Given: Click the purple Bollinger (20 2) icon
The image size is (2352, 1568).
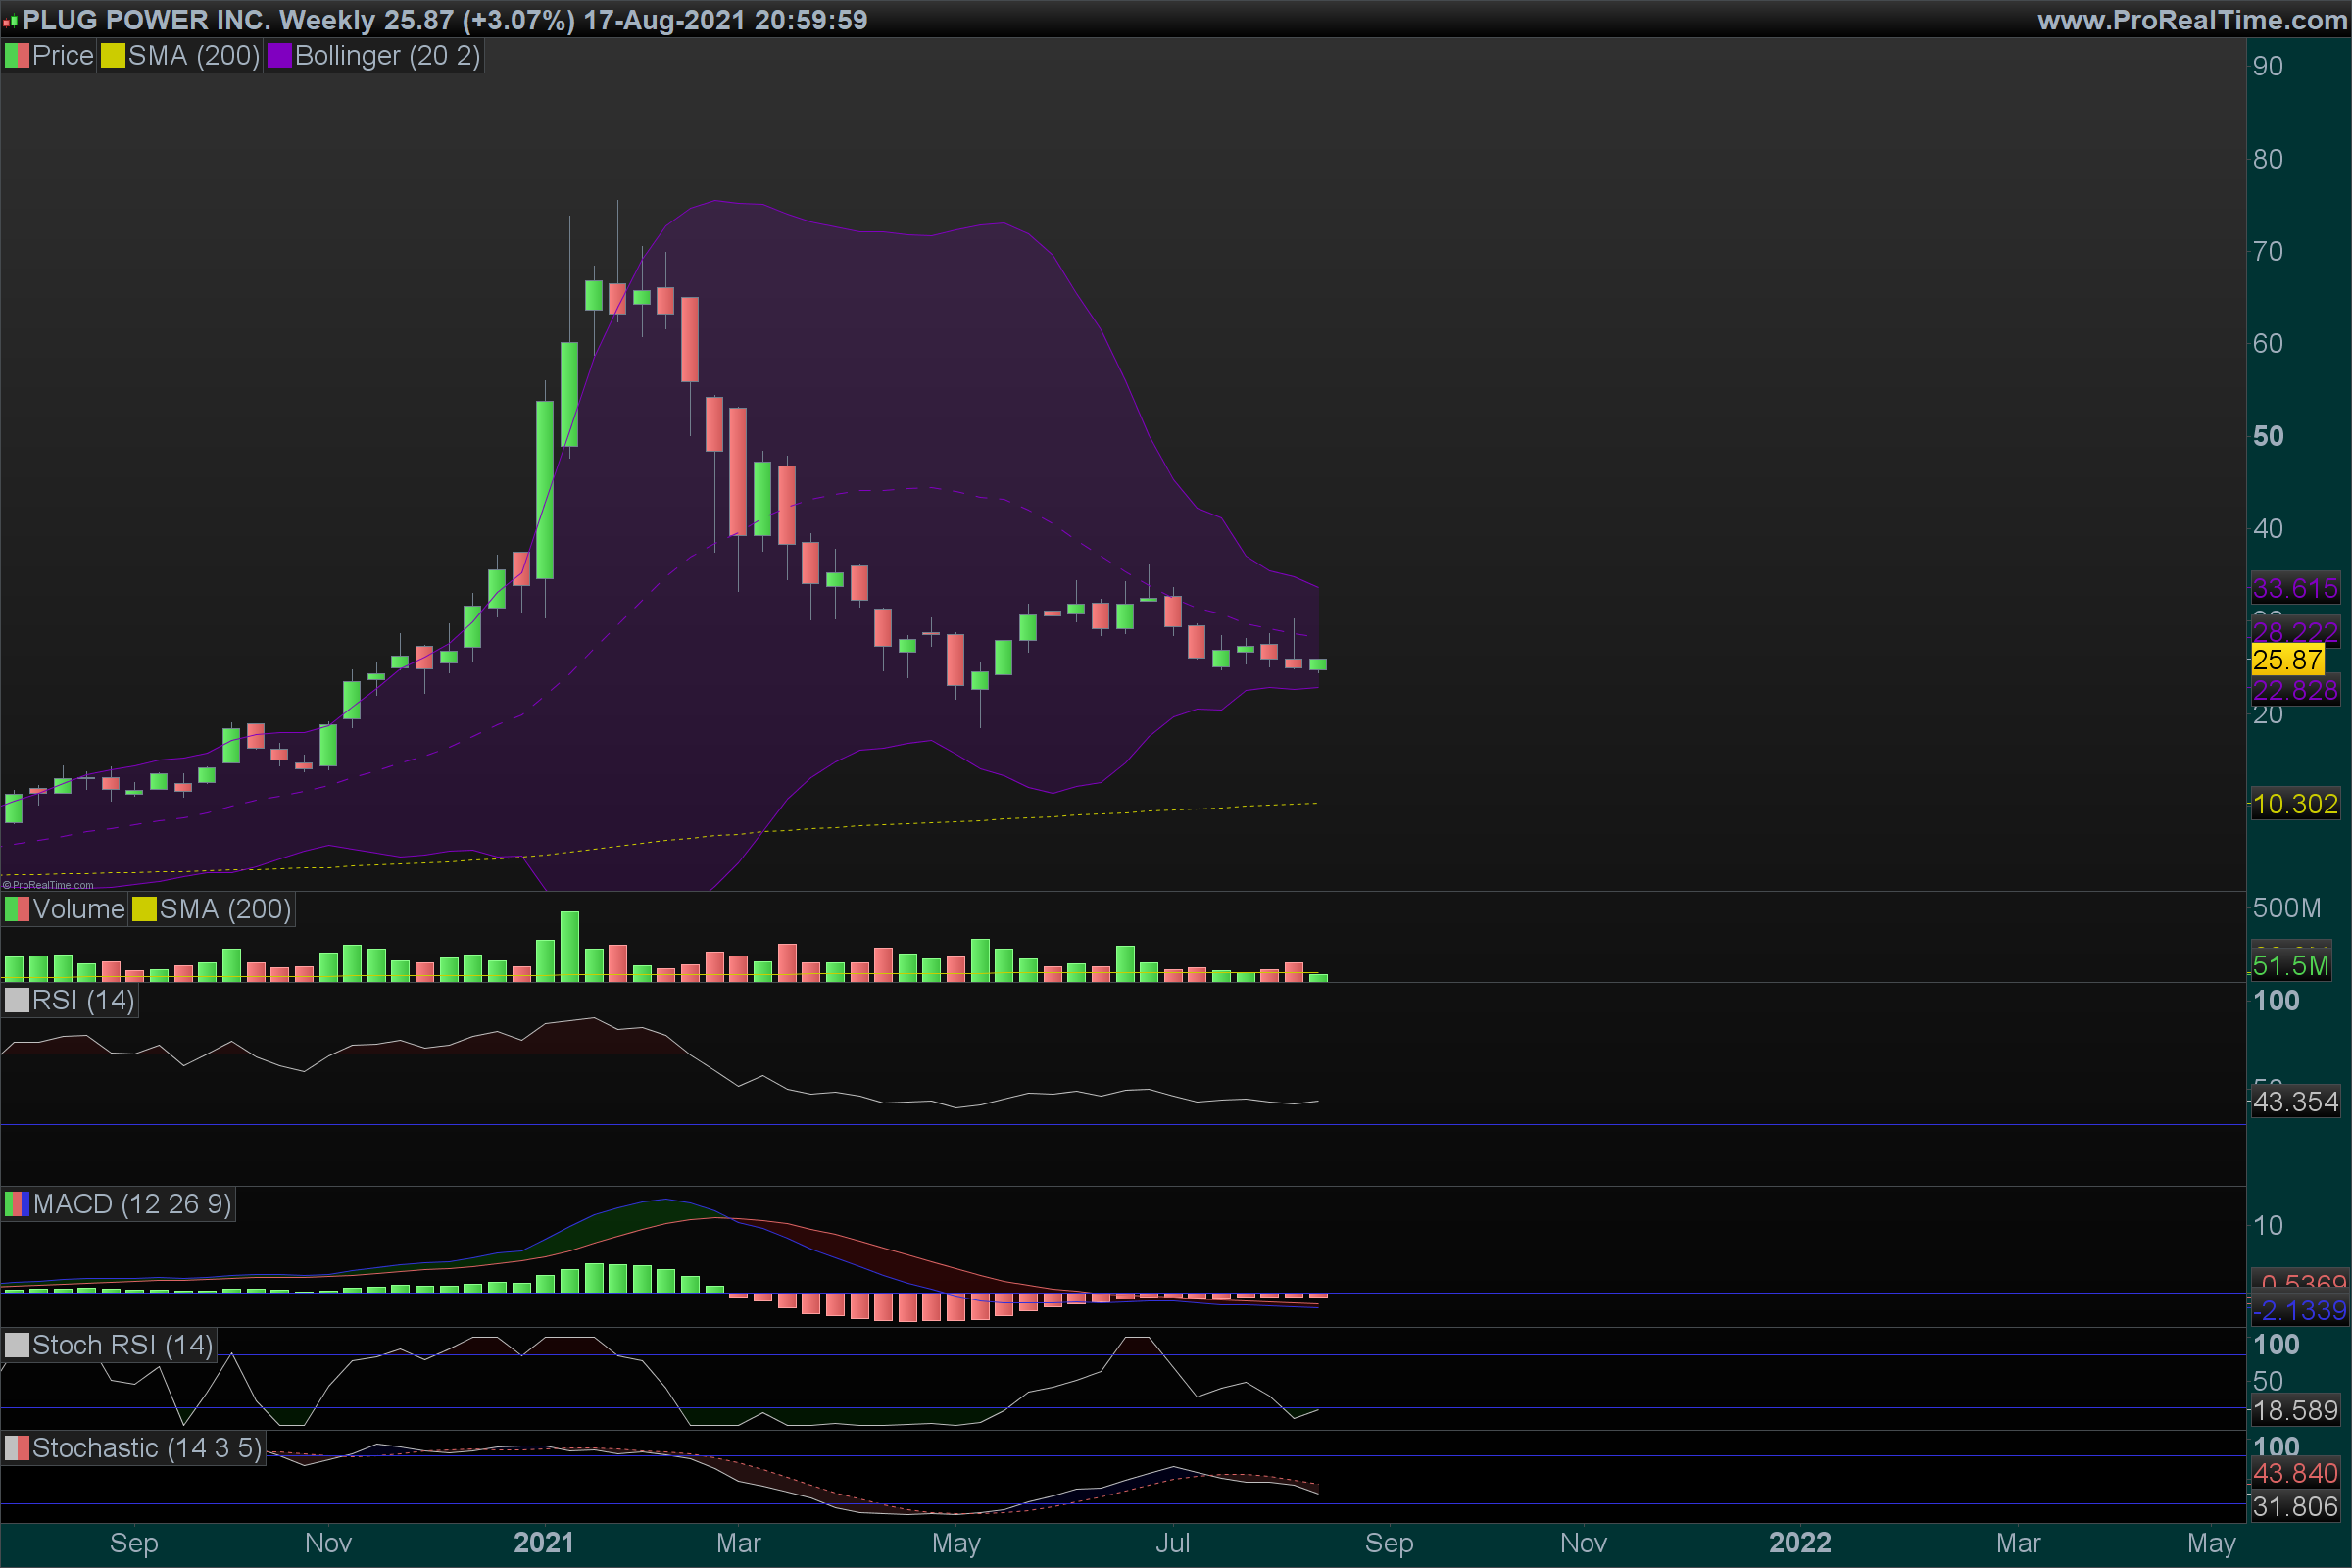Looking at the screenshot, I should 279,56.
